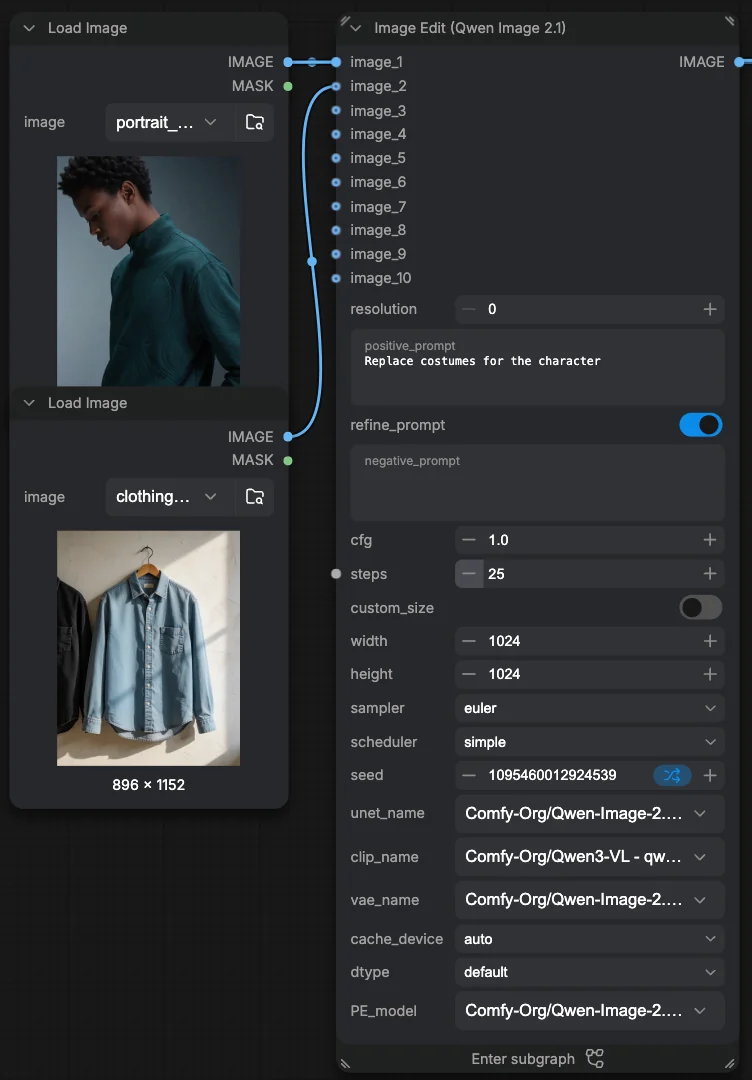Click top Load Image MASK output dot
752x1080 pixels.
288,86
